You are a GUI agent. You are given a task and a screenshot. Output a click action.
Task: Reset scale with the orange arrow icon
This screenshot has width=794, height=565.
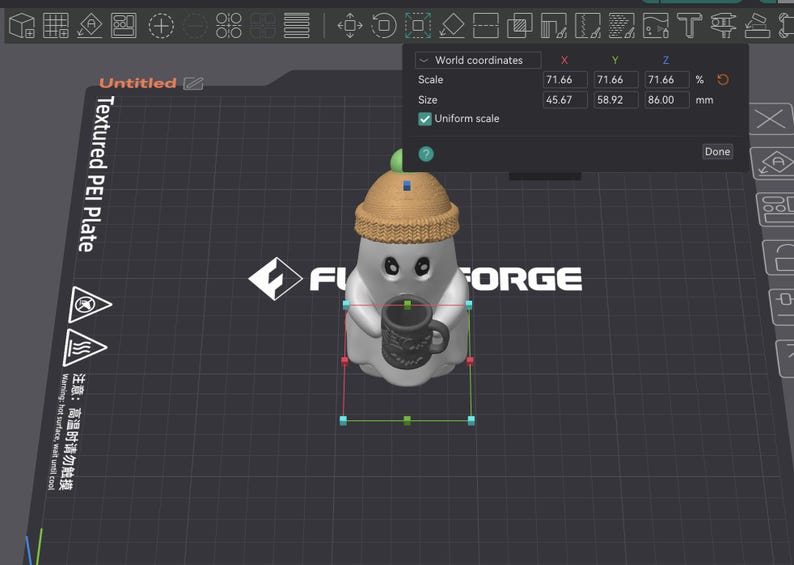(x=723, y=79)
